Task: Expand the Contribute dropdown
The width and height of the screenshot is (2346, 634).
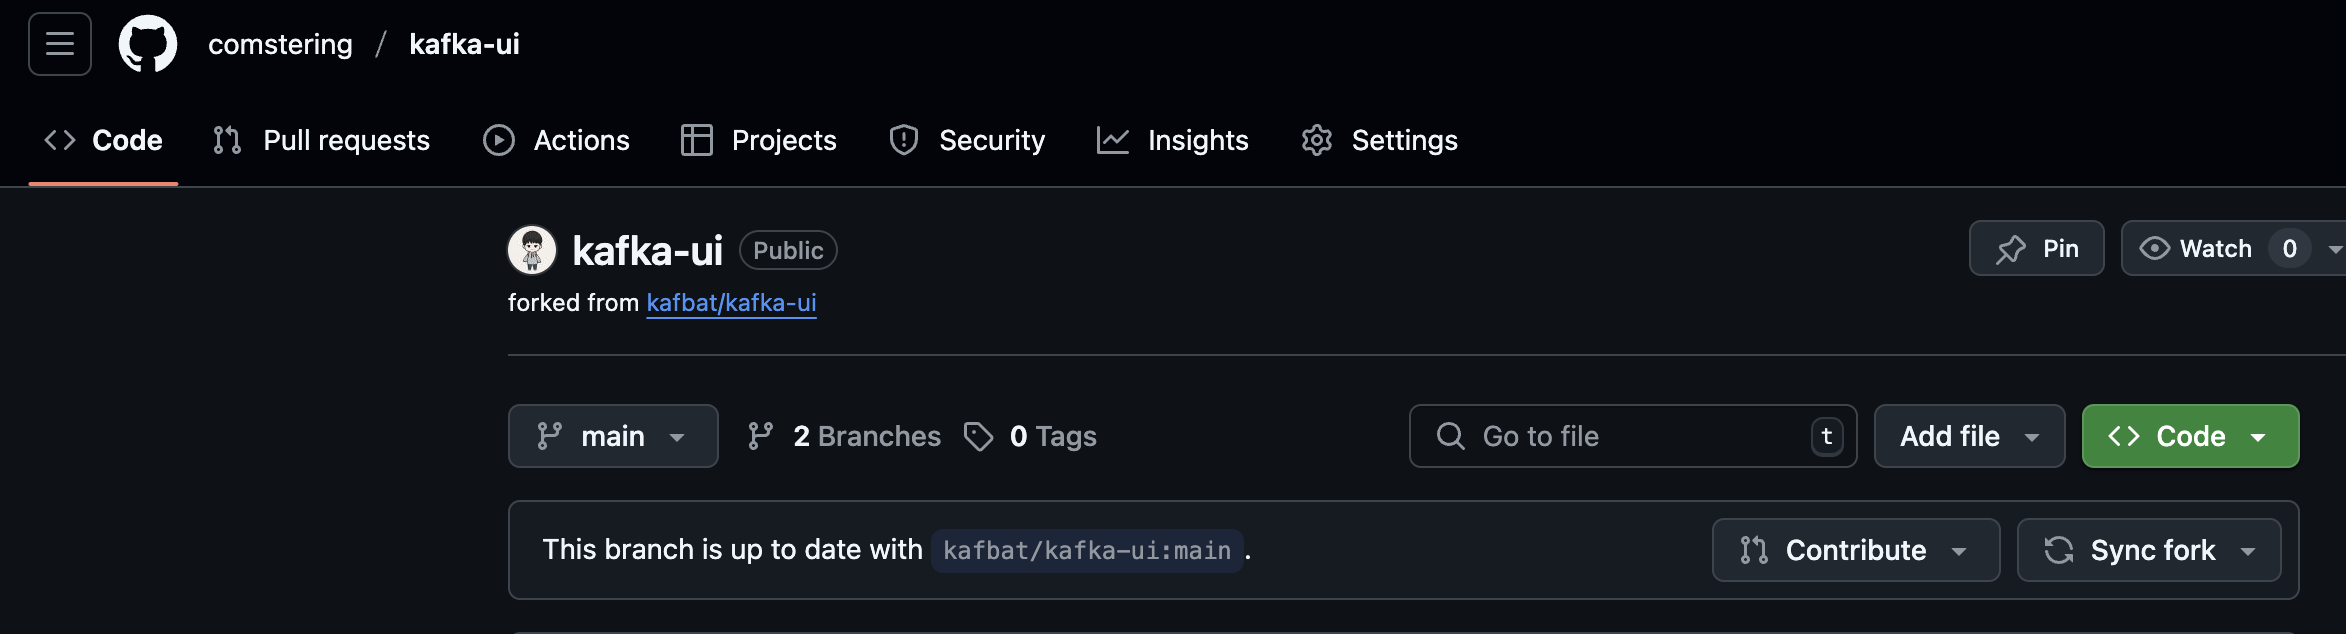Action: point(1856,550)
